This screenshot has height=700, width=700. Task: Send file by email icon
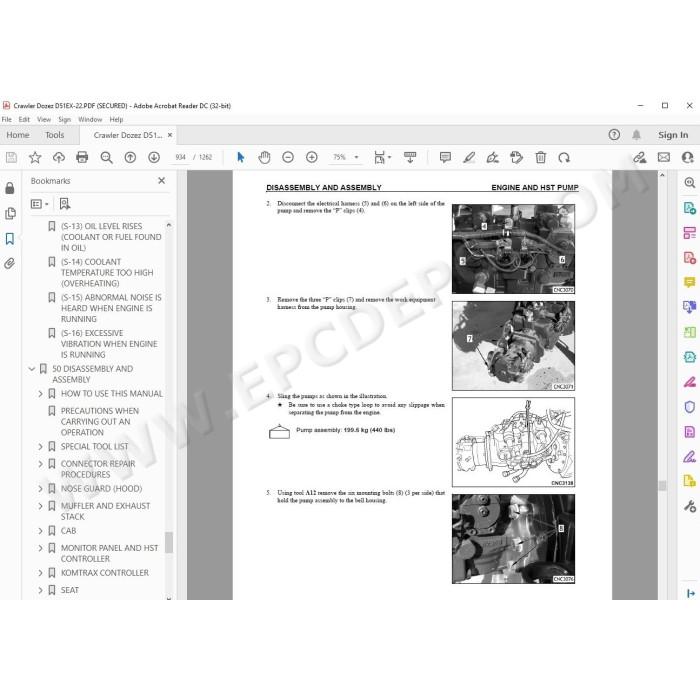[x=664, y=157]
